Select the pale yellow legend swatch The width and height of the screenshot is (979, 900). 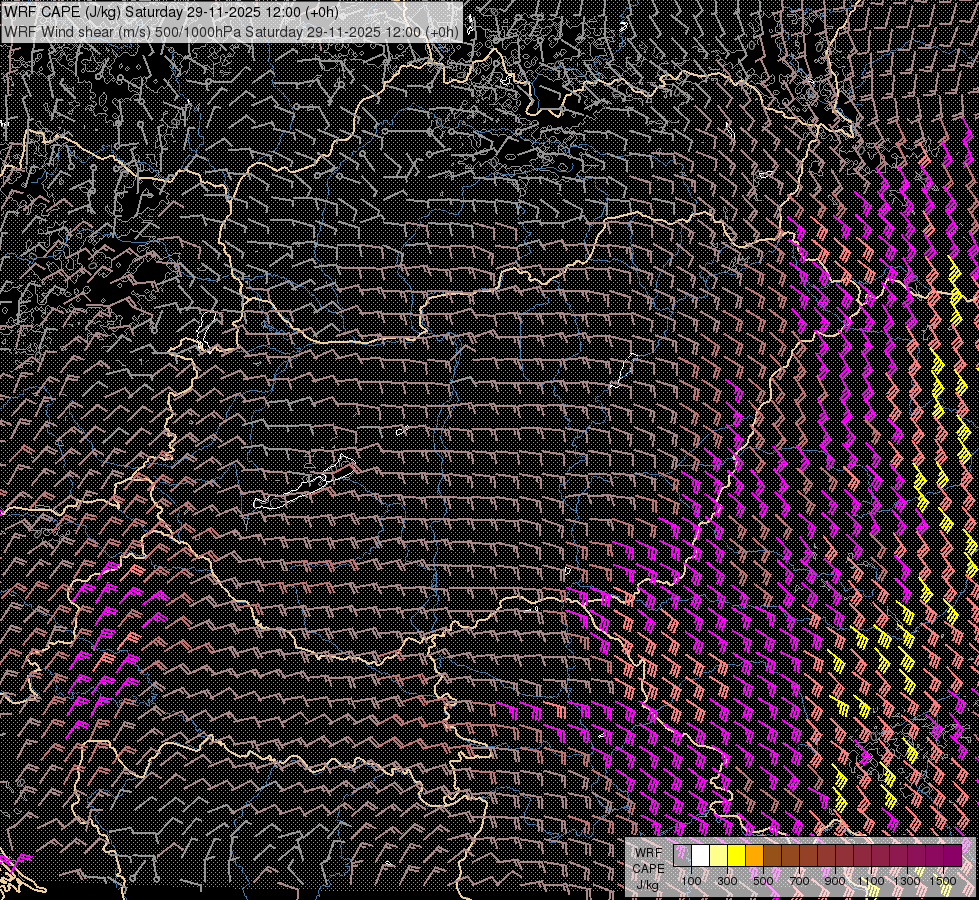(719, 856)
